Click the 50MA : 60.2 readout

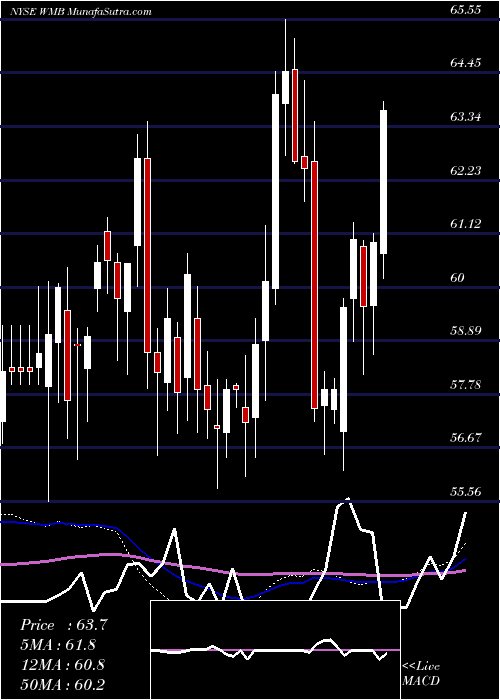63,684
